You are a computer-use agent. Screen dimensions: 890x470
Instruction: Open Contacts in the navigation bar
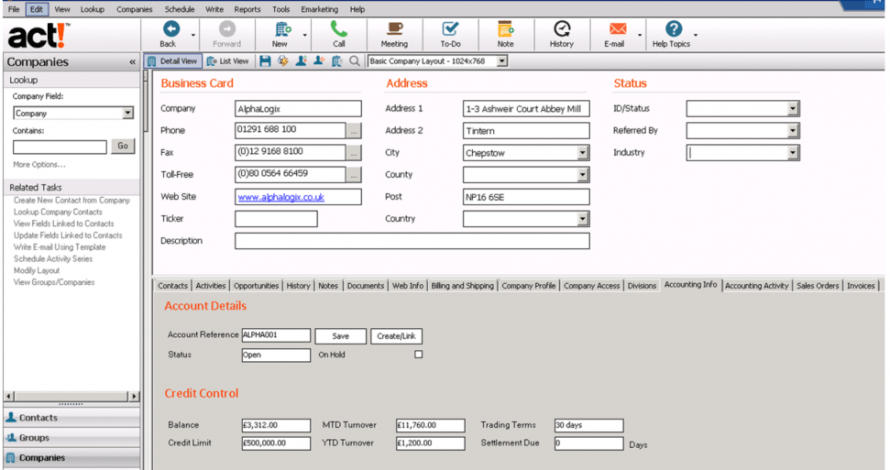(x=72, y=418)
